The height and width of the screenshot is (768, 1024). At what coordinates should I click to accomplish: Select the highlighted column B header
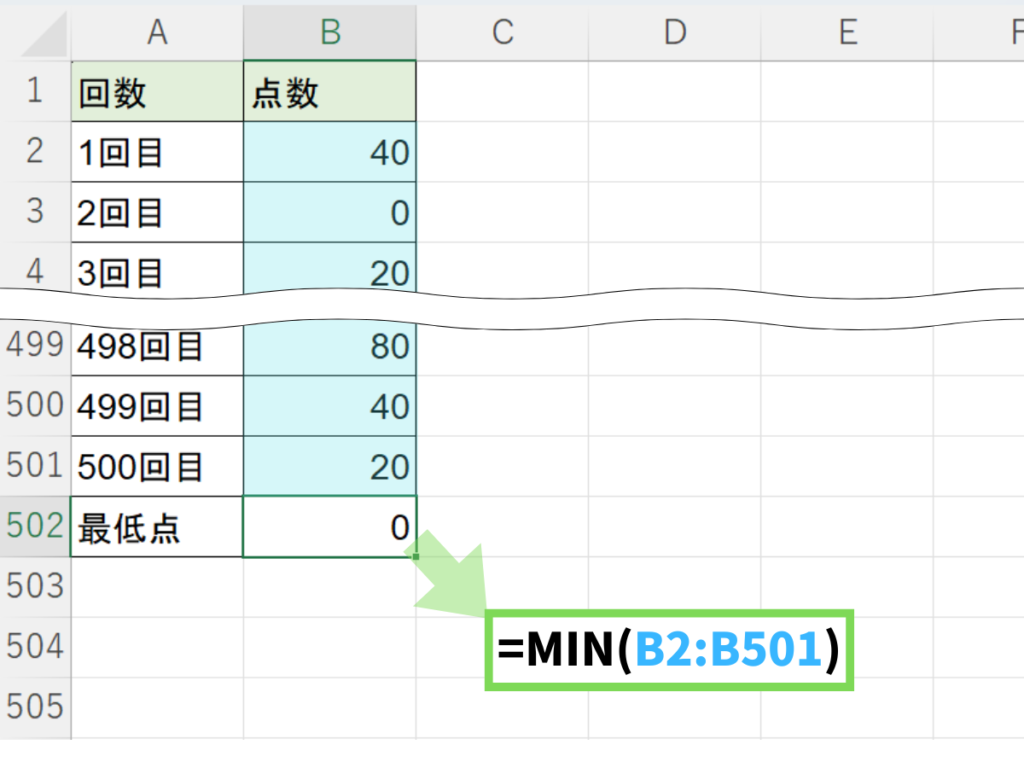pos(330,32)
